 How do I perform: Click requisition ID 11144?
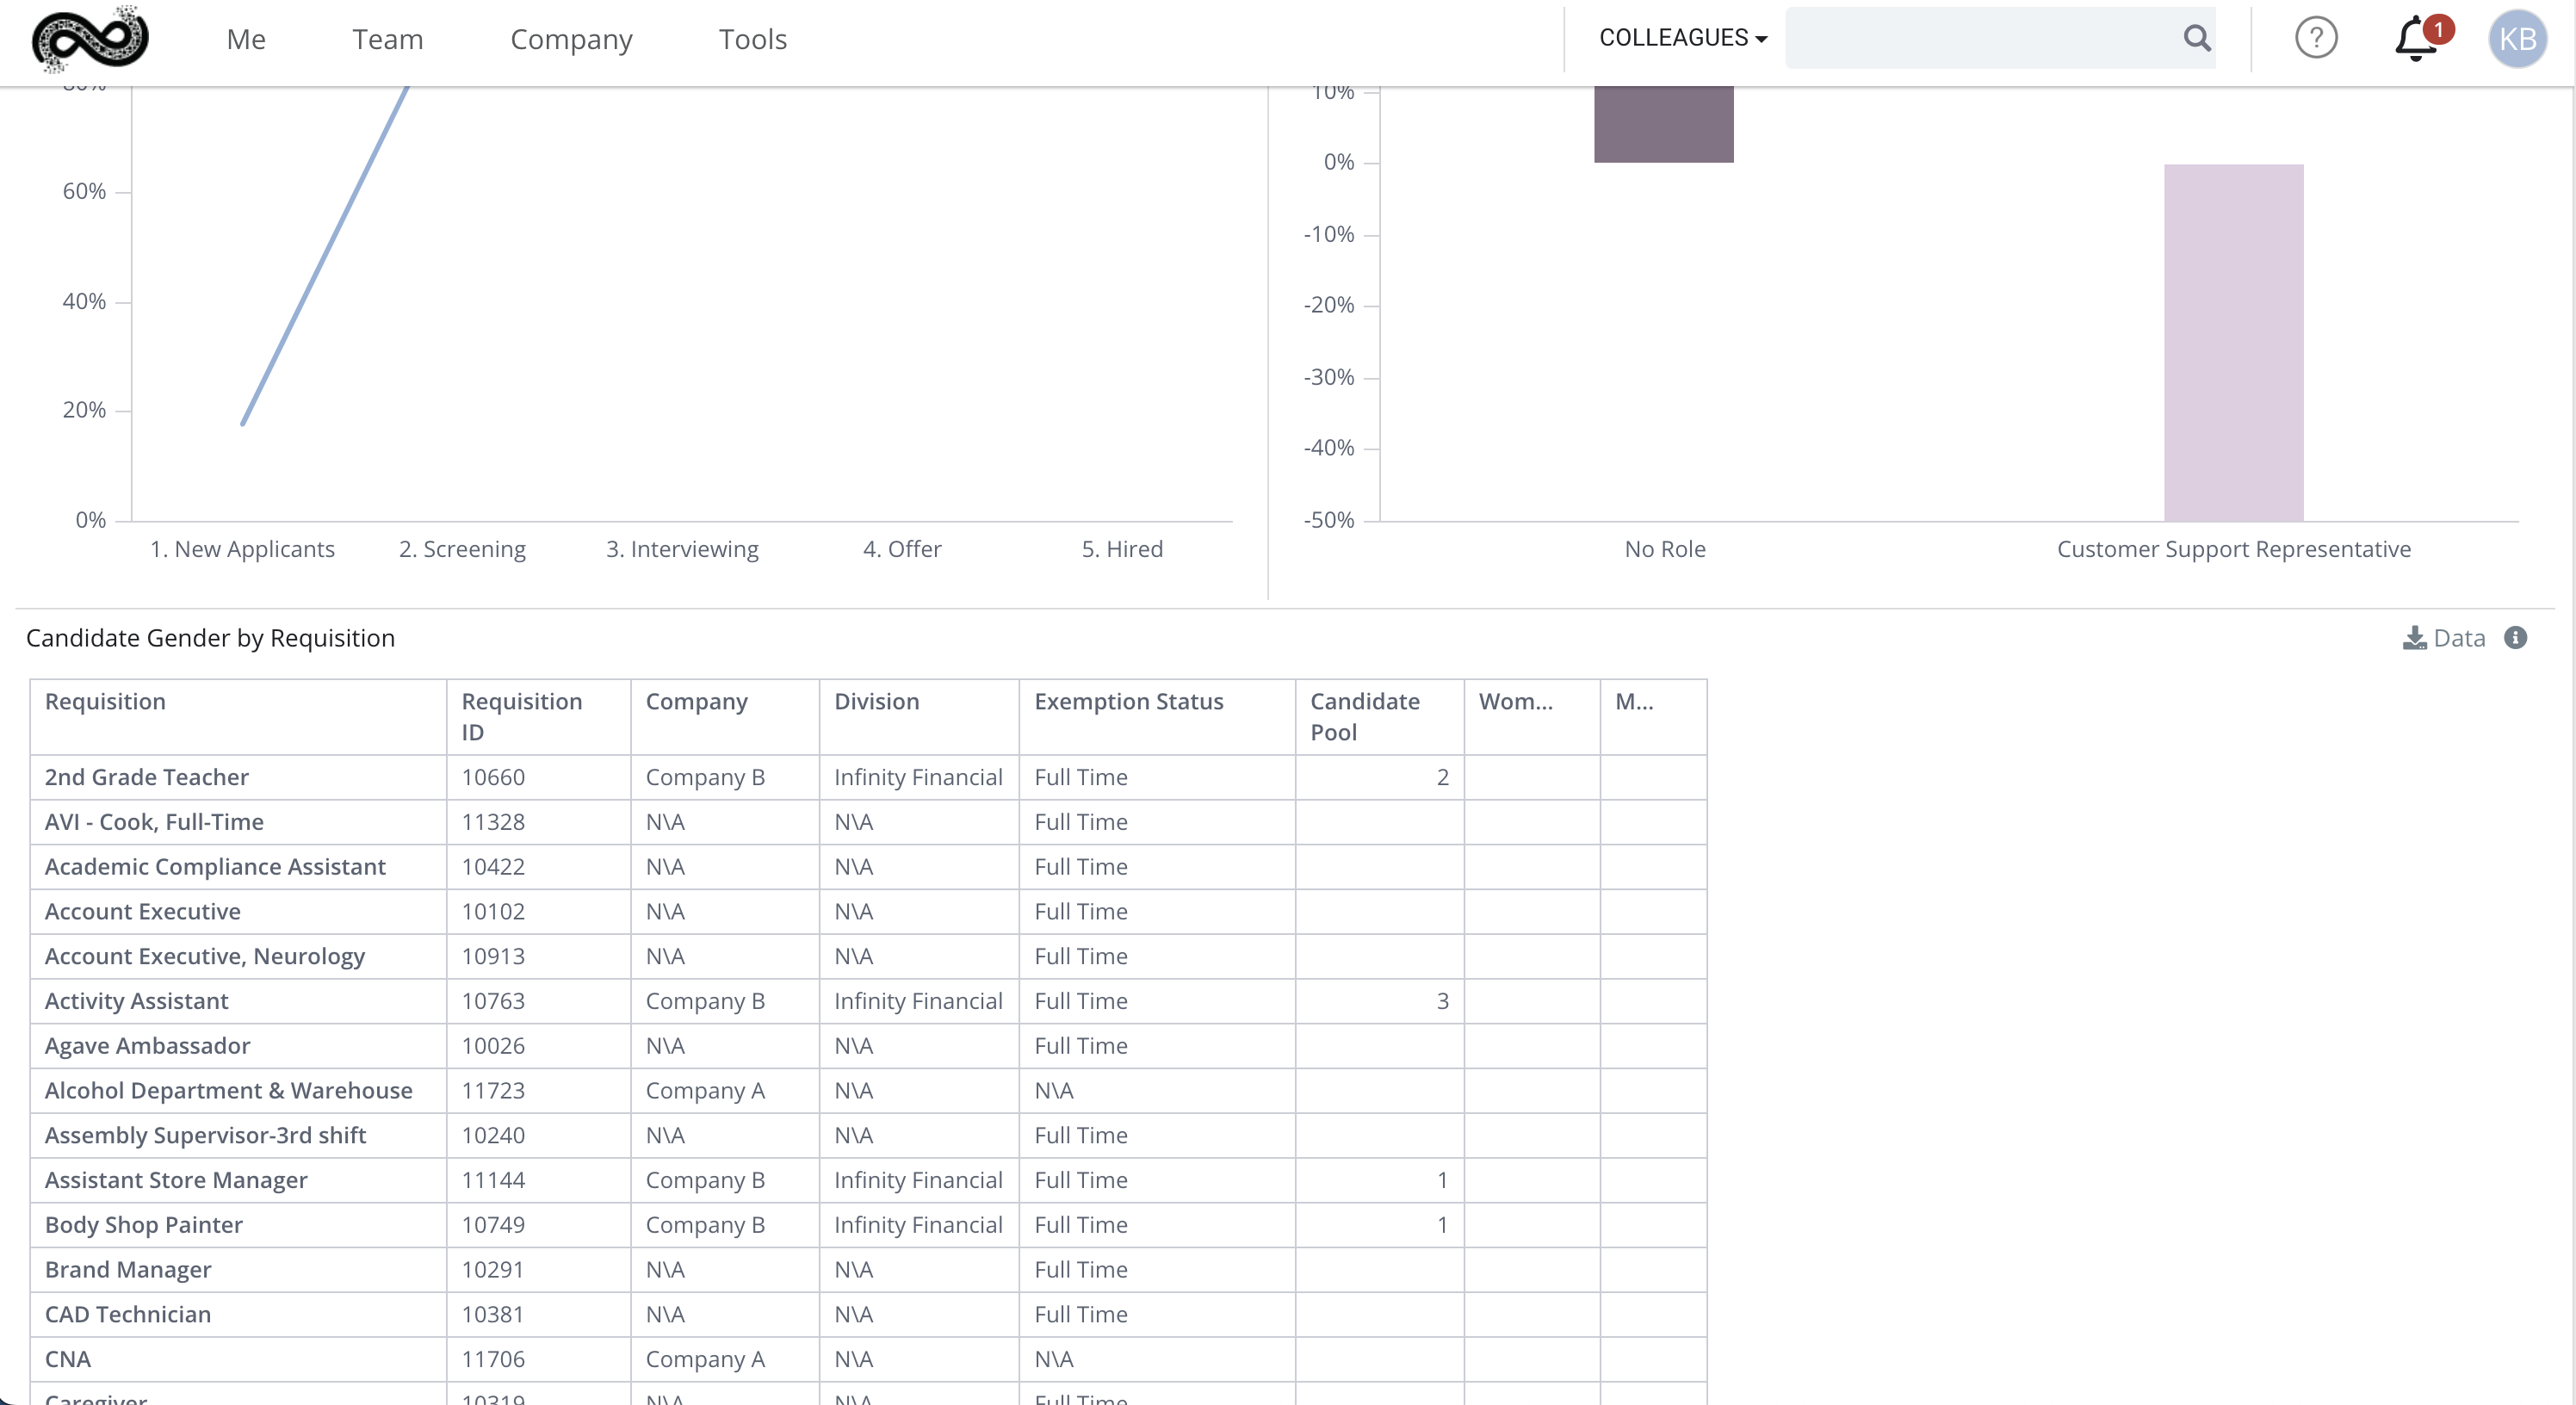[x=493, y=1180]
